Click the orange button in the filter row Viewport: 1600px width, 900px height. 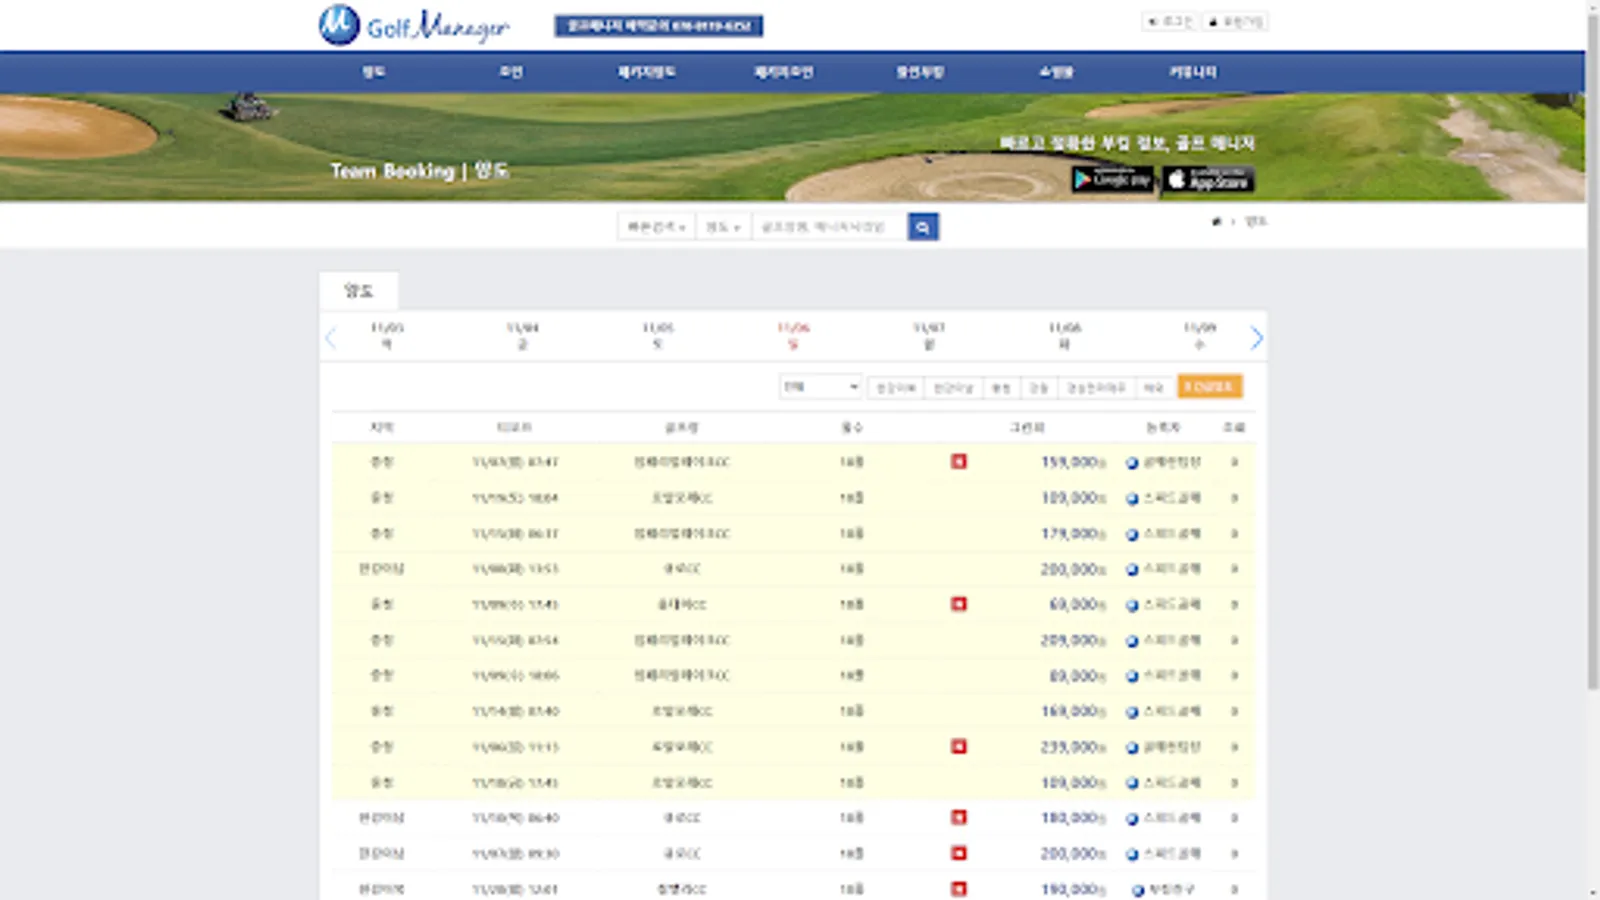1210,387
